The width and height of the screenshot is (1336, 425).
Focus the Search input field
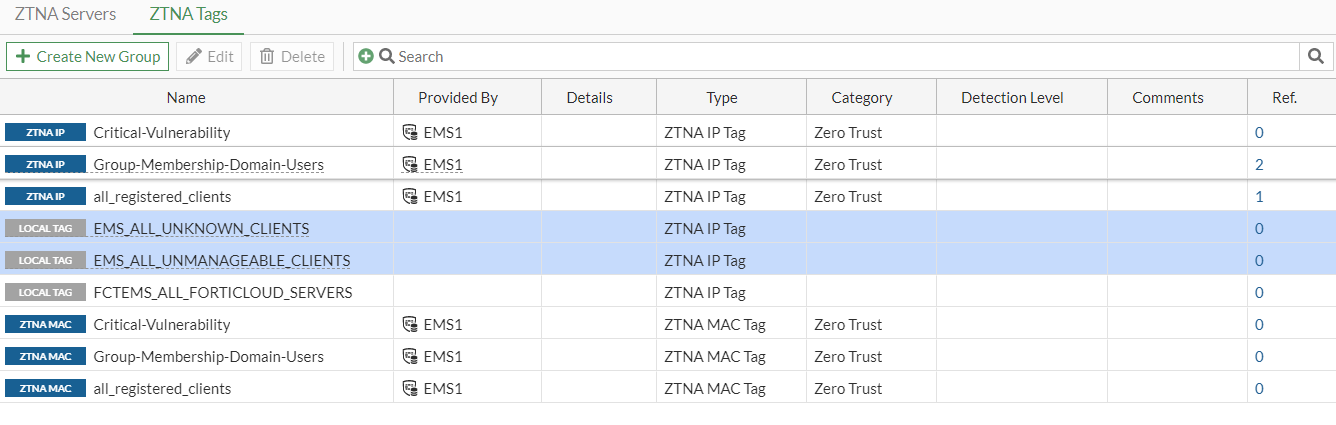pos(840,56)
